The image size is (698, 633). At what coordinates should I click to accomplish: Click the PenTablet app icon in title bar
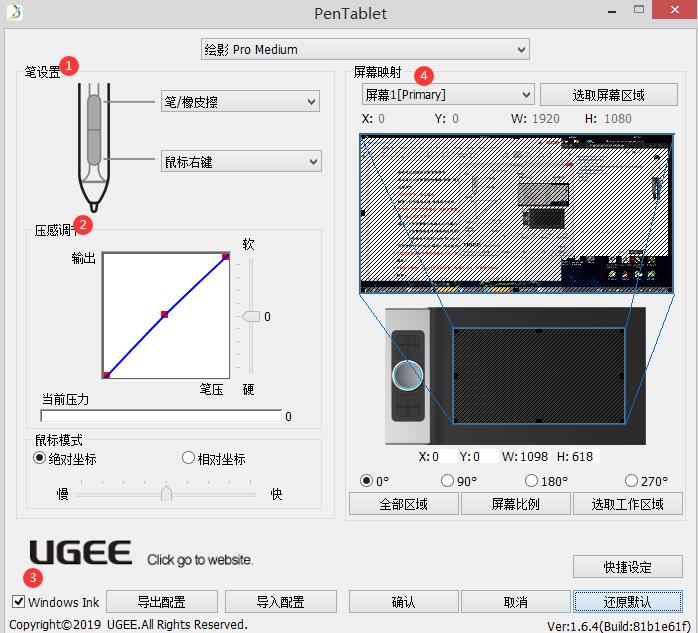click(x=13, y=13)
